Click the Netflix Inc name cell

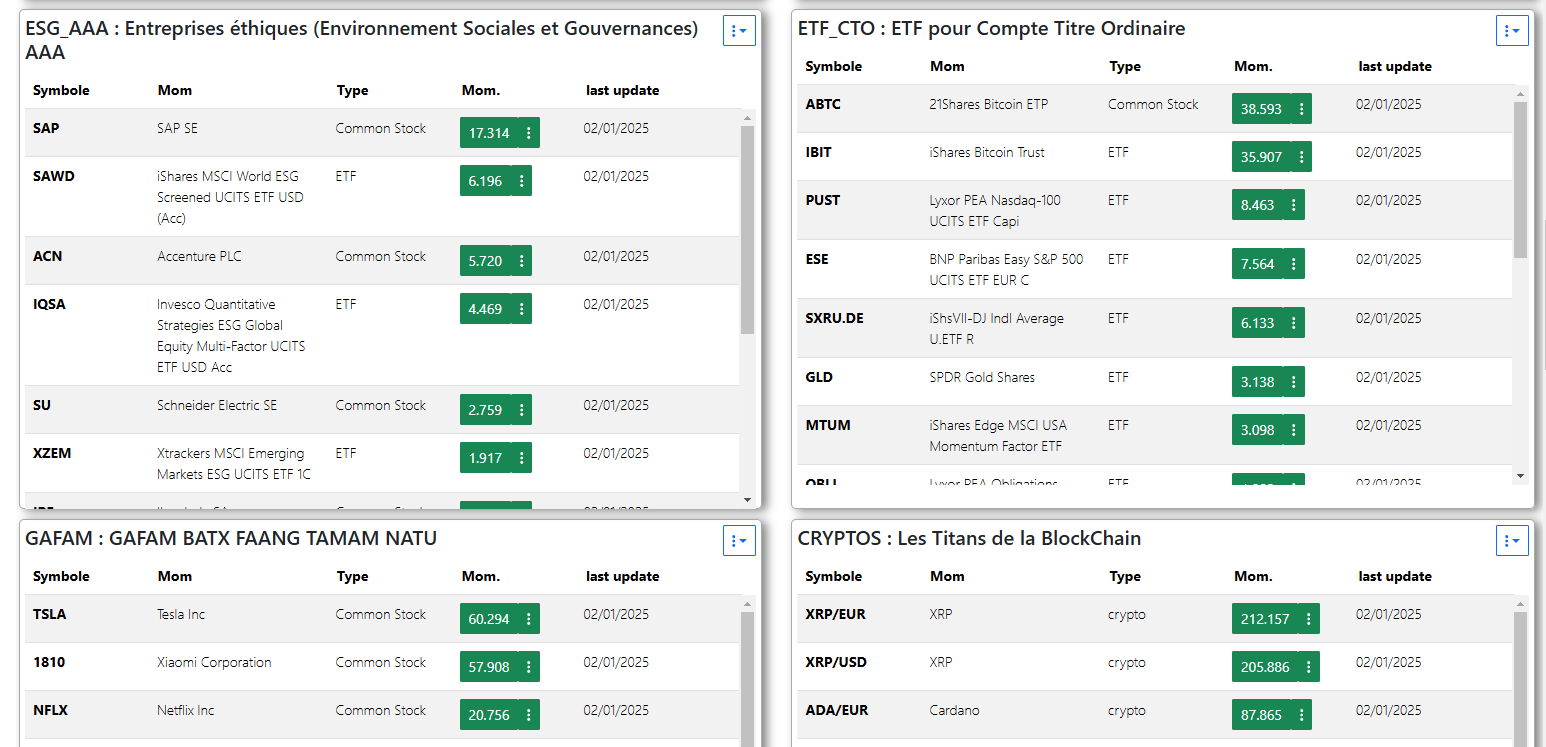click(x=186, y=710)
